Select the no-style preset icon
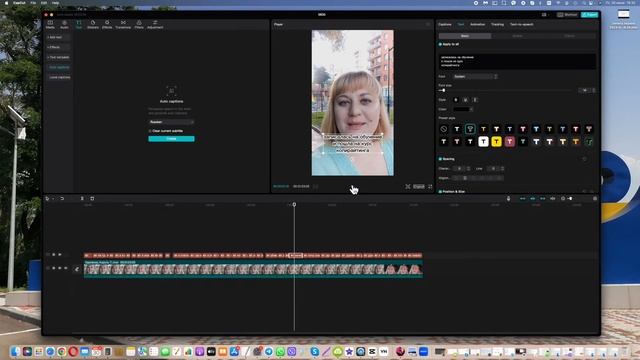The image size is (640, 360). pyautogui.click(x=444, y=129)
